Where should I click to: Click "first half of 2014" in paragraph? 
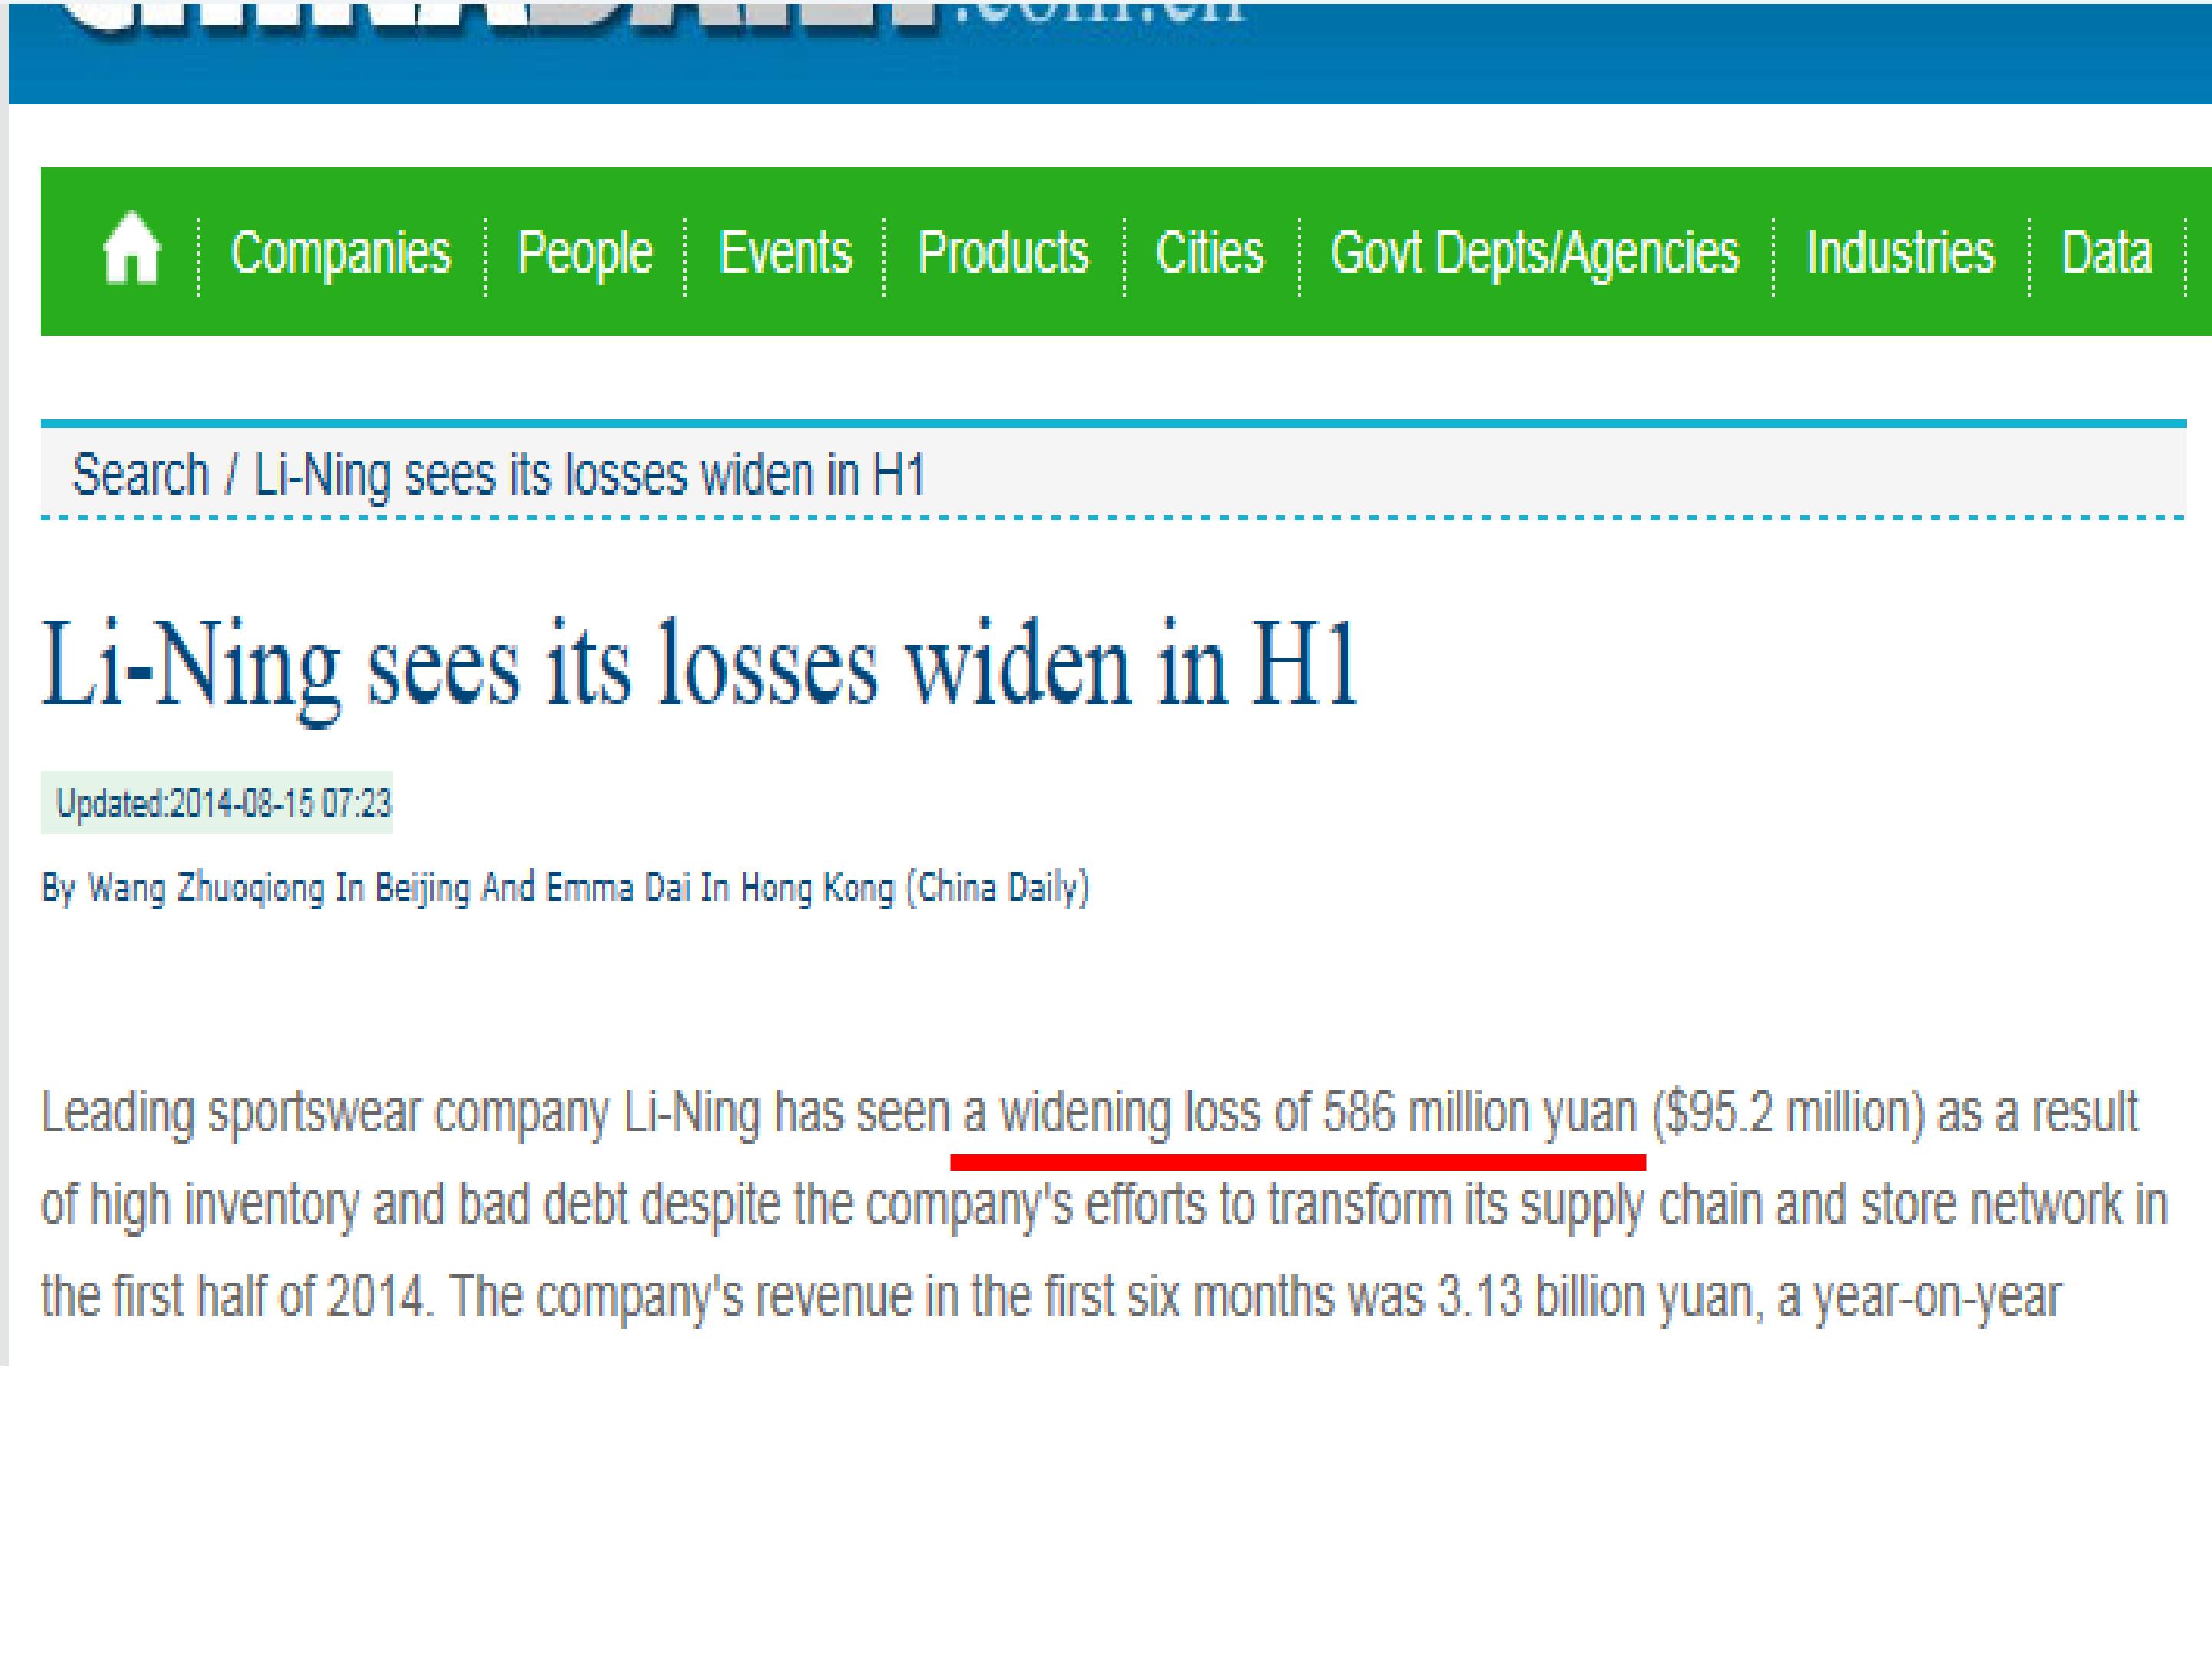tap(268, 1297)
